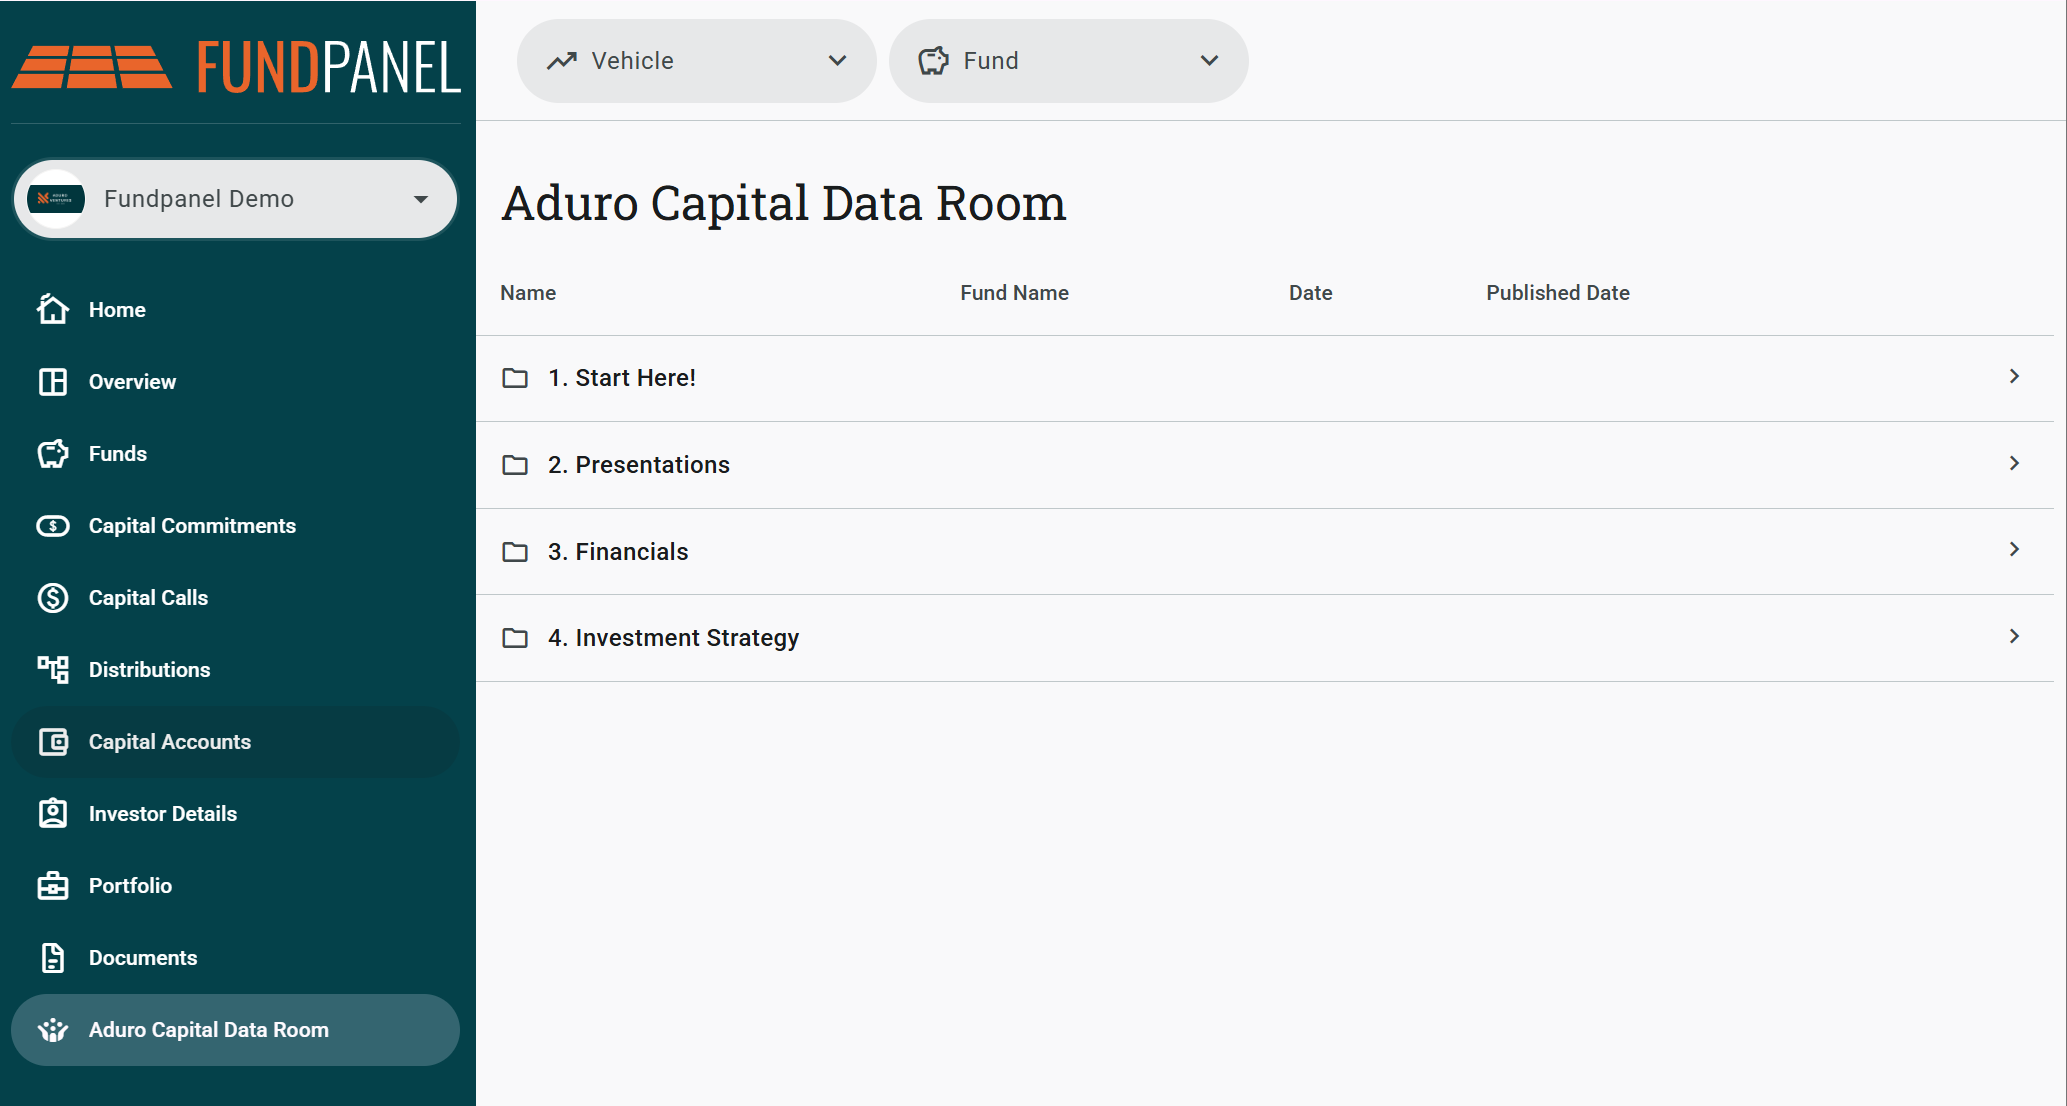This screenshot has width=2067, height=1106.
Task: Click the Home house icon in sidebar
Action: point(53,309)
